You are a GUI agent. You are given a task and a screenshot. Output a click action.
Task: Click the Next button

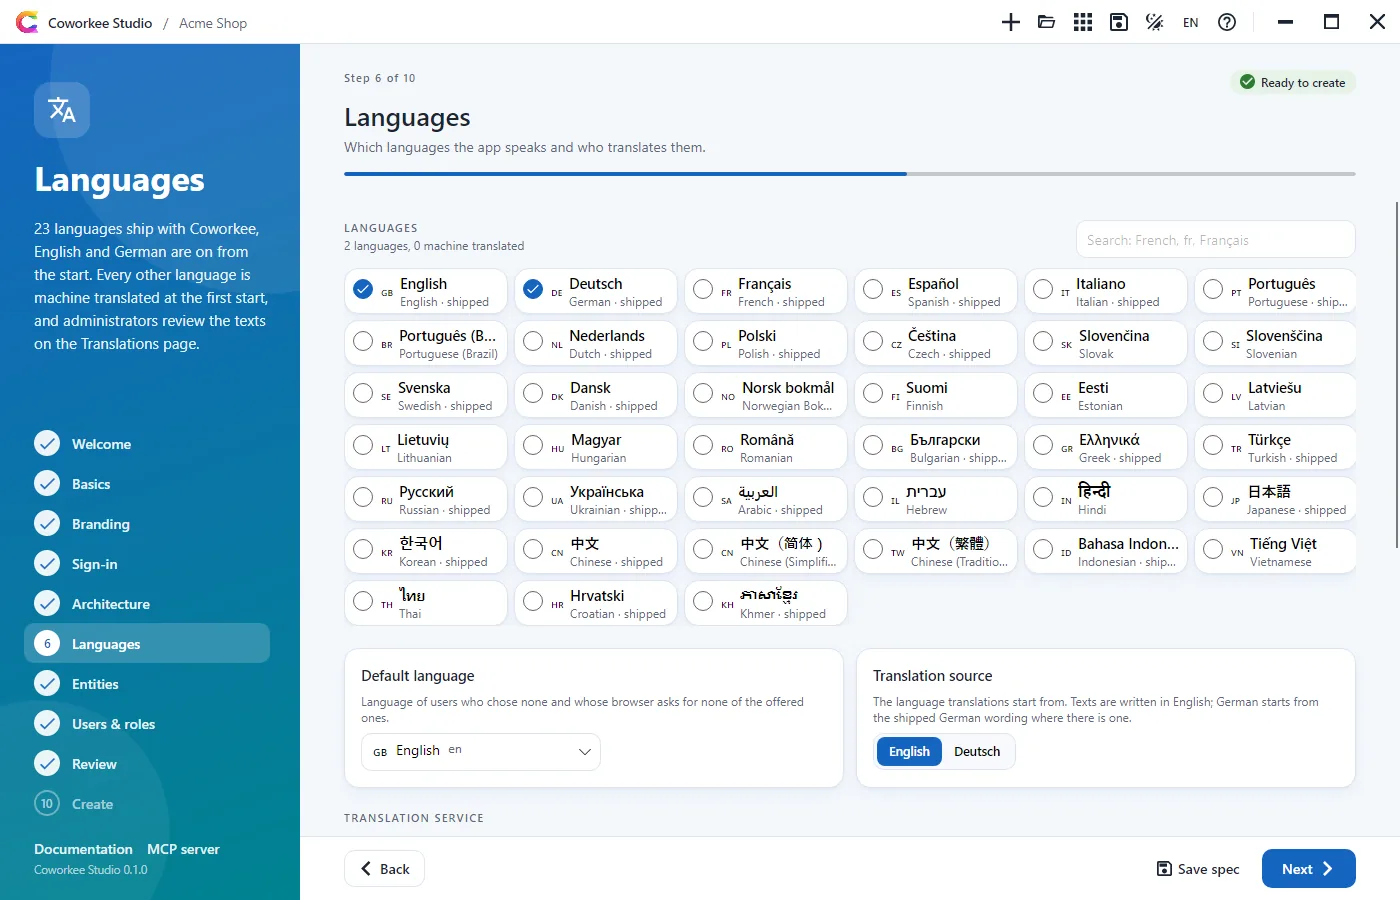[1308, 868]
